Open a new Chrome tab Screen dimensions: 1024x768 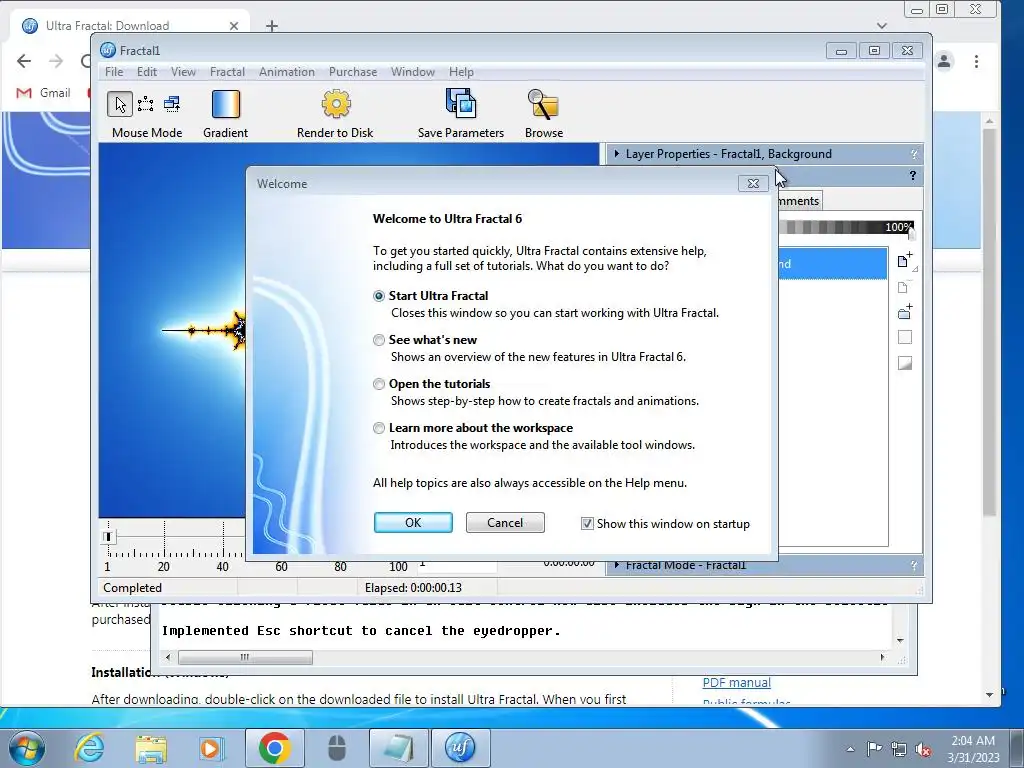point(272,26)
